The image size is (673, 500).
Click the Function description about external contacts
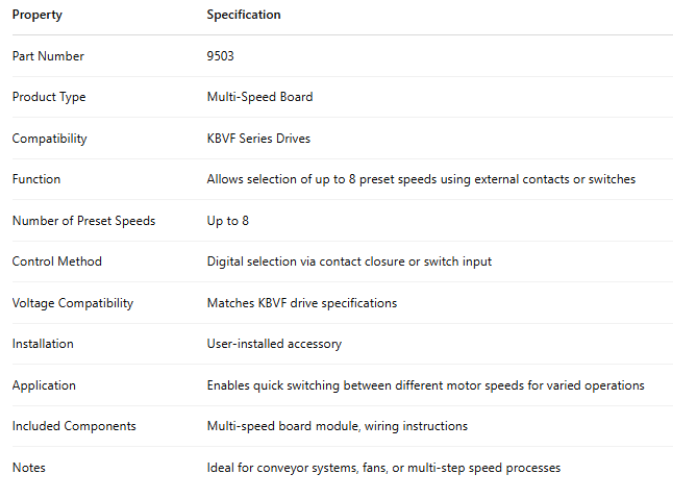click(x=421, y=179)
